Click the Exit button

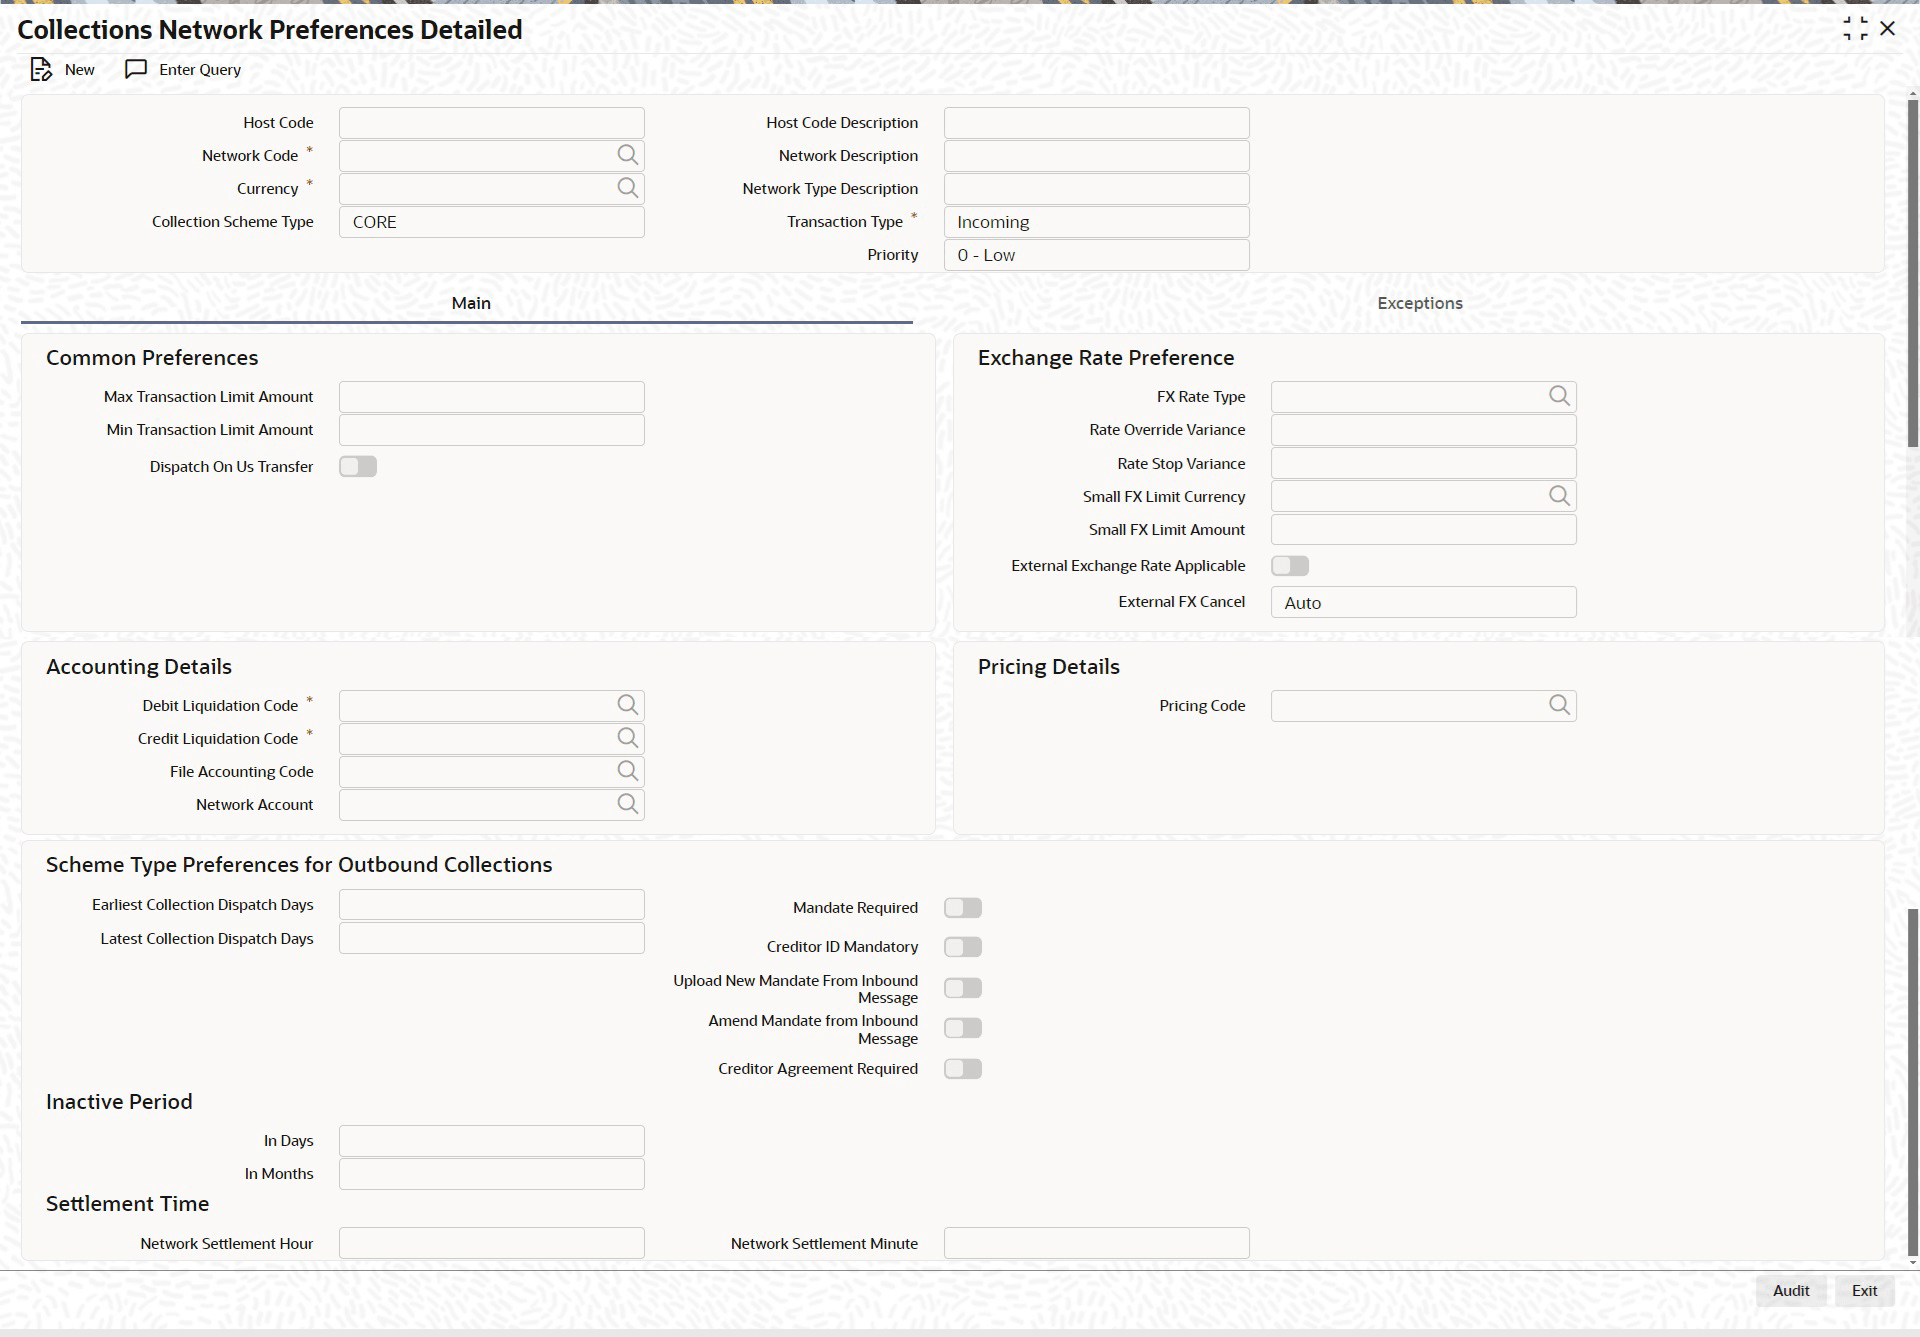pyautogui.click(x=1864, y=1290)
